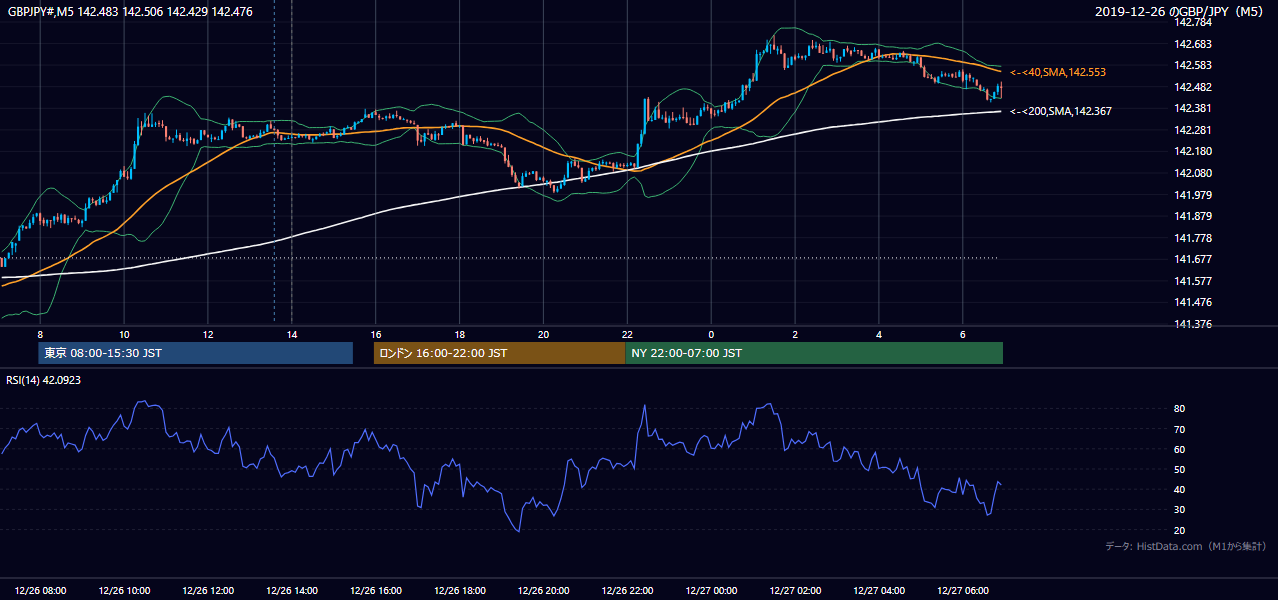Viewport: 1278px width, 600px height.
Task: Click price axis value 141.979
Action: click(1191, 195)
